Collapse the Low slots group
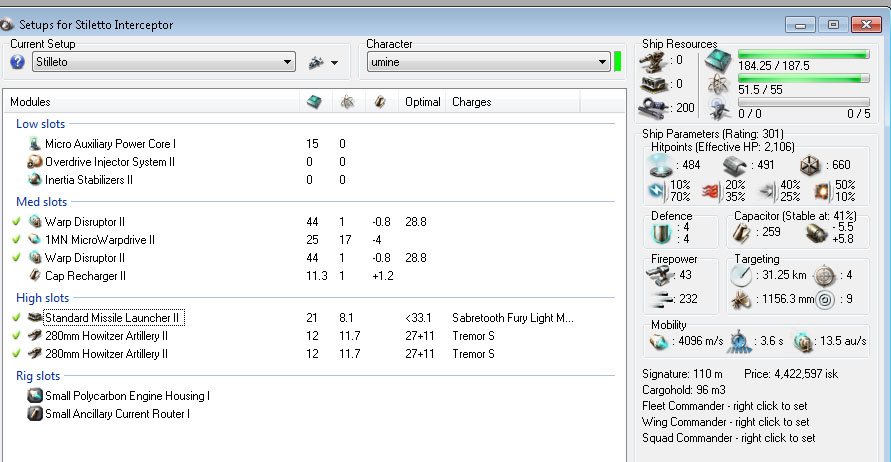The width and height of the screenshot is (891, 462). point(40,124)
